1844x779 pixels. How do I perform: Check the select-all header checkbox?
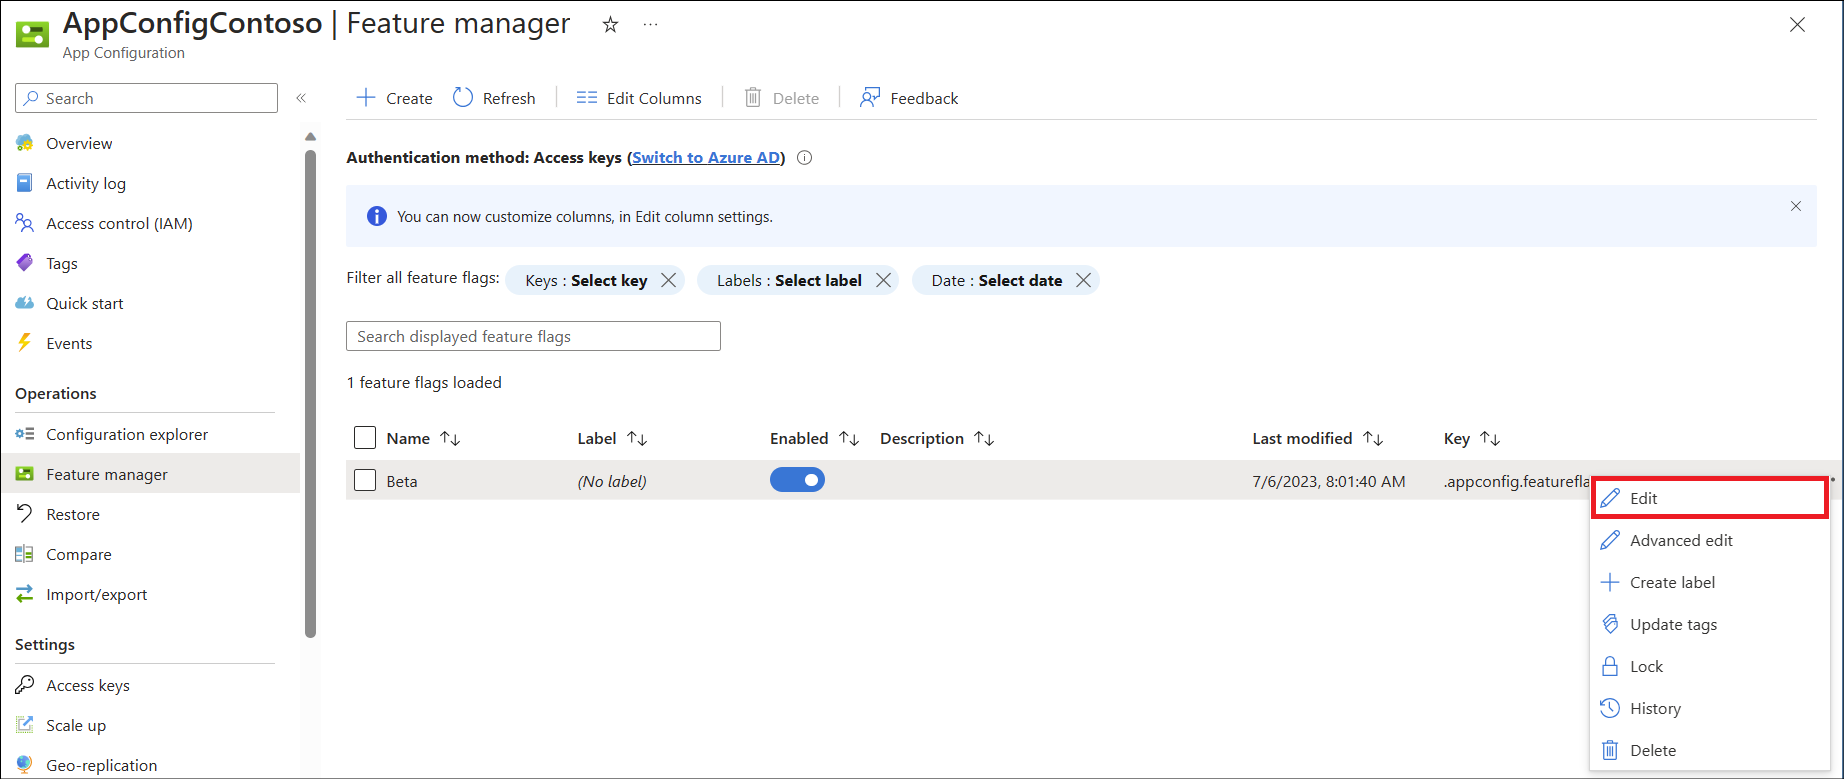[365, 438]
